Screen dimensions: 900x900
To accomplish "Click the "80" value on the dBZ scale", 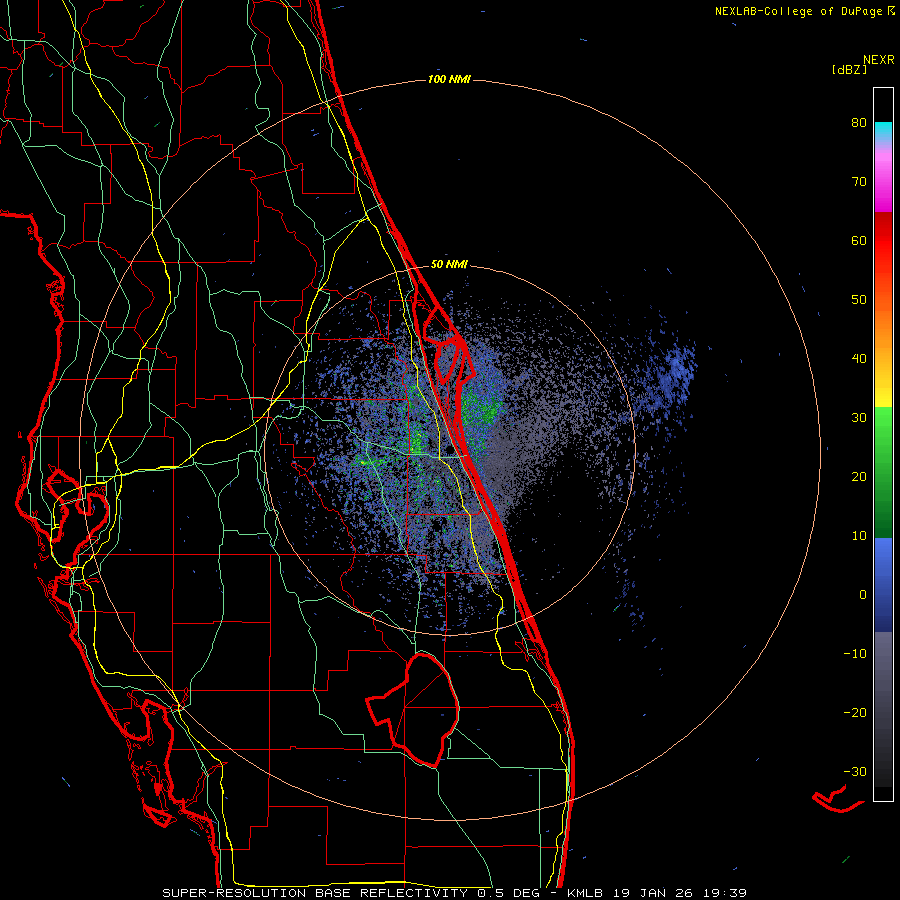I will [x=859, y=123].
